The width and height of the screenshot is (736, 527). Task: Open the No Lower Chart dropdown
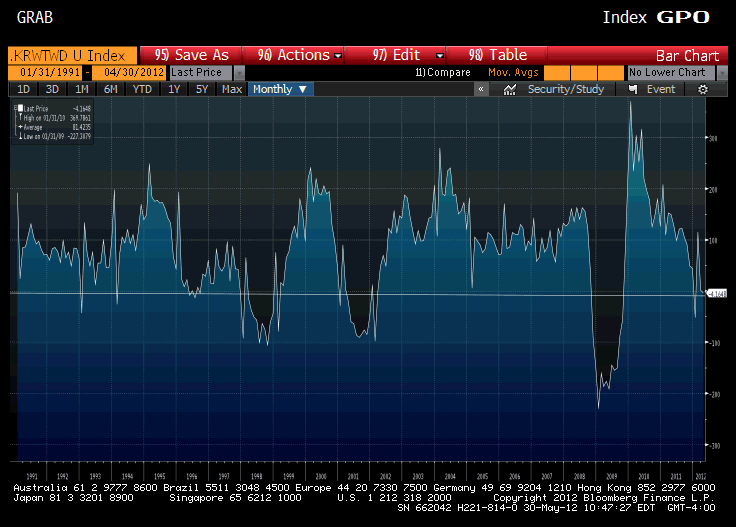point(714,73)
